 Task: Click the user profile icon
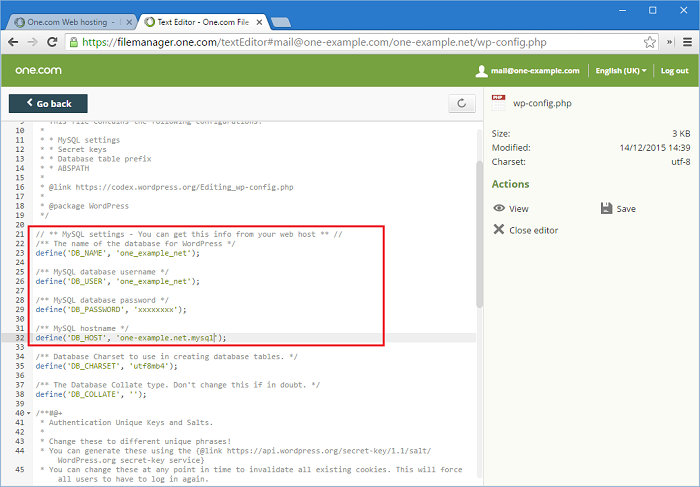[482, 71]
